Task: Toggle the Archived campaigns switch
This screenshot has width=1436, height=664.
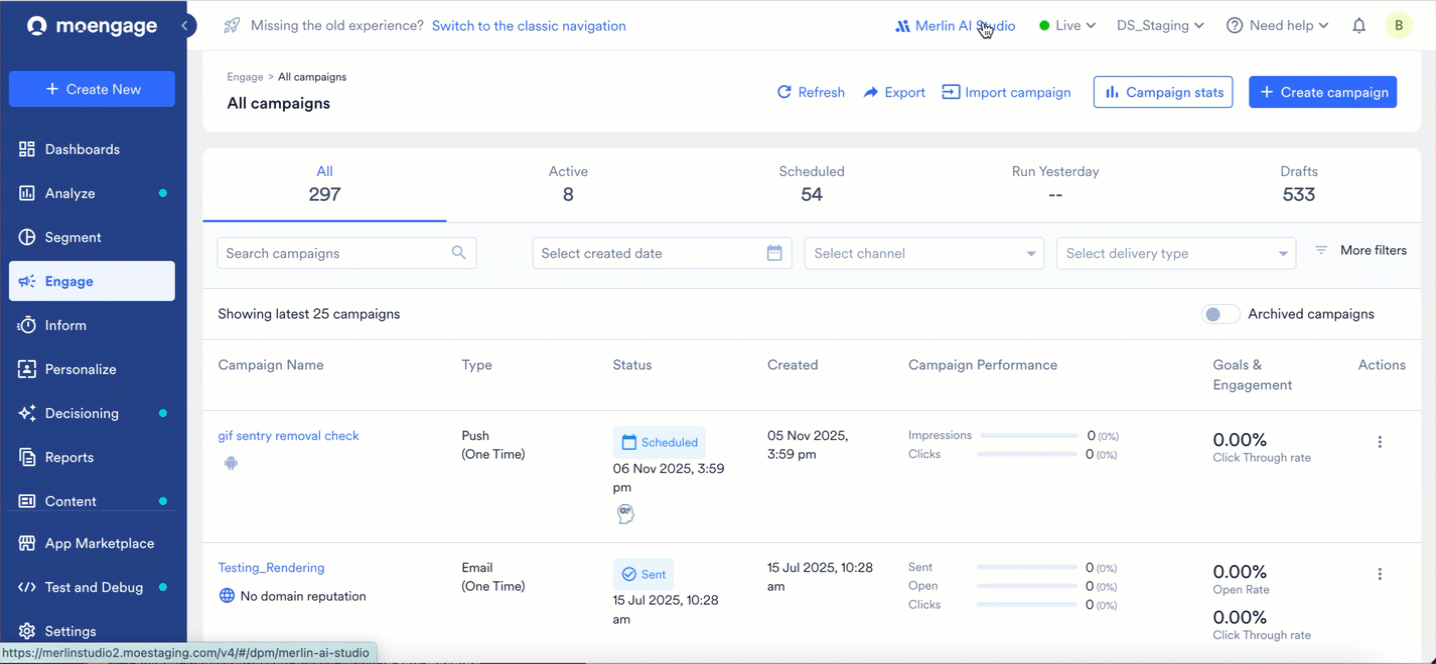Action: pyautogui.click(x=1221, y=314)
